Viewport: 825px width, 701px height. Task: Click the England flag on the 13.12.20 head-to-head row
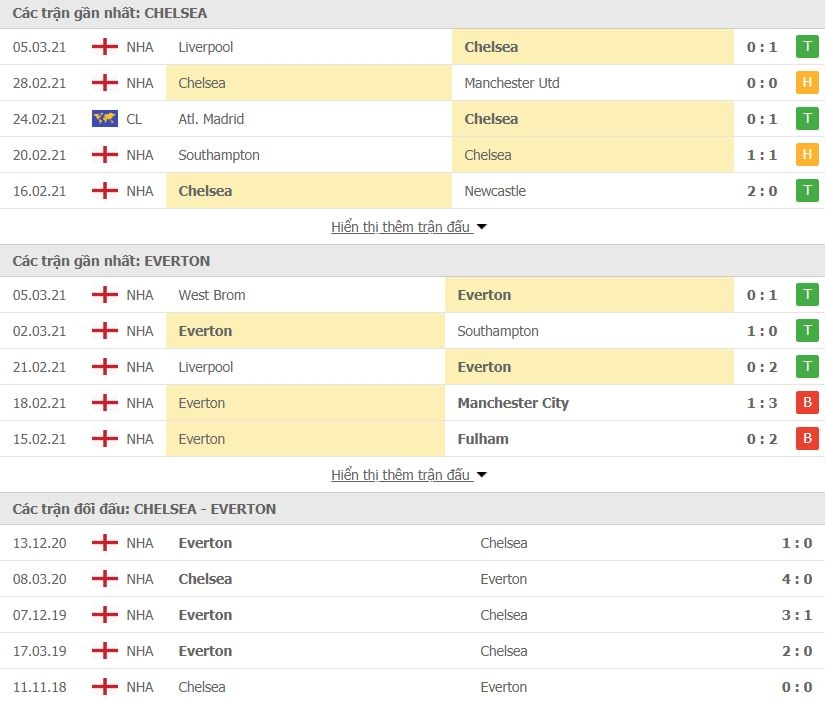(x=105, y=543)
